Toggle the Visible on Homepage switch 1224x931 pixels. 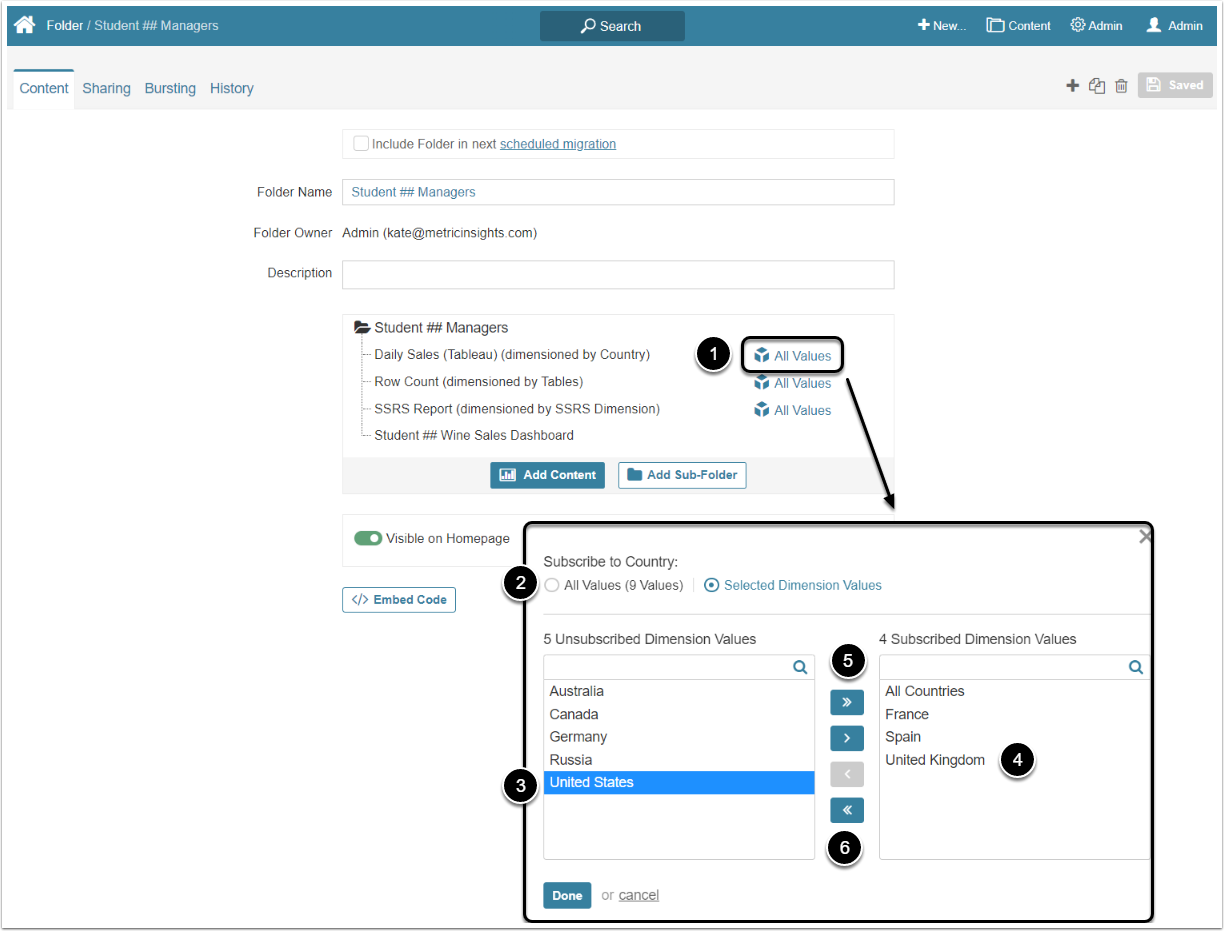pos(368,538)
